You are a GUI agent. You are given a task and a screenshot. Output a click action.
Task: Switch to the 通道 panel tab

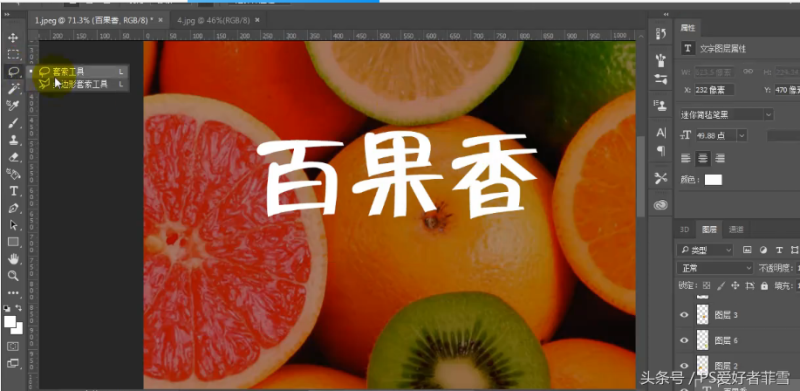click(736, 230)
